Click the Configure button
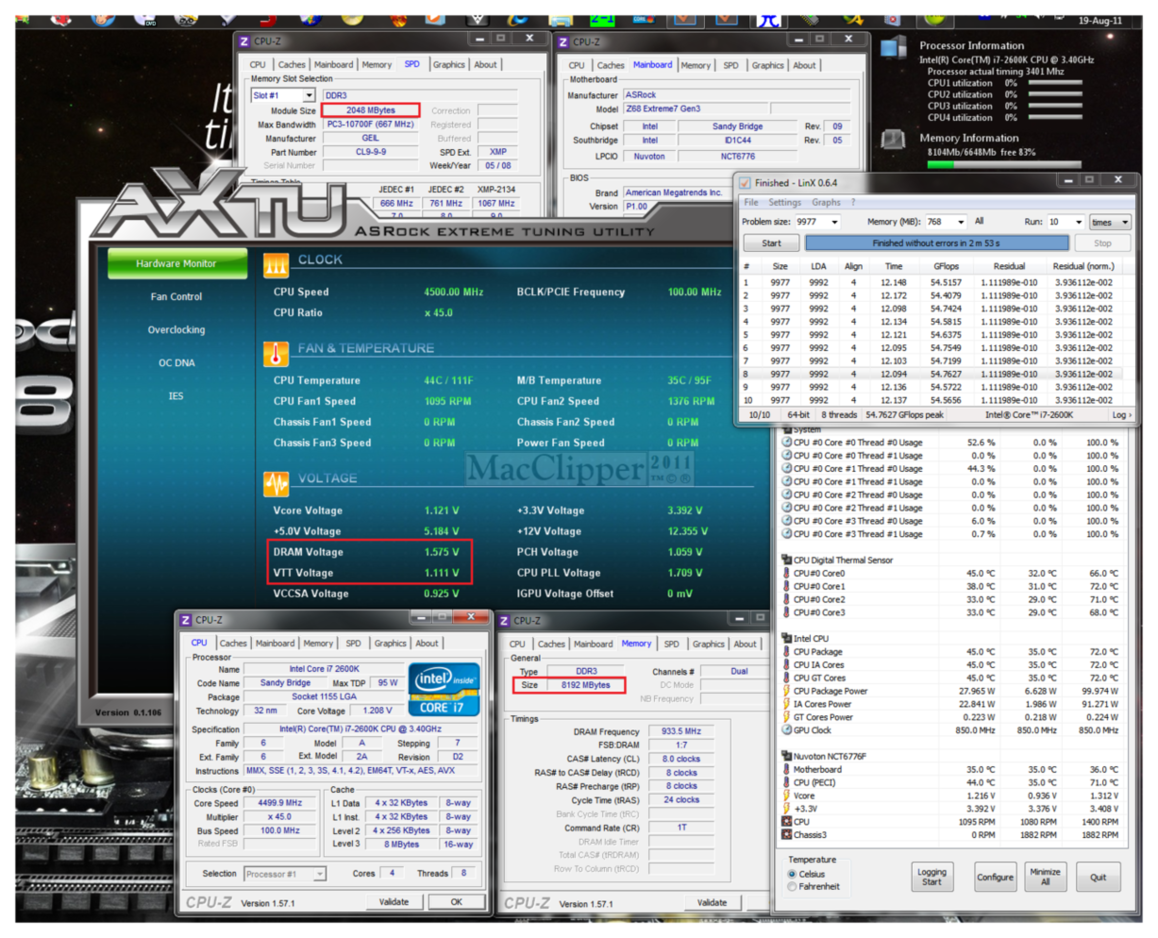This screenshot has width=1158, height=938. coord(995,877)
